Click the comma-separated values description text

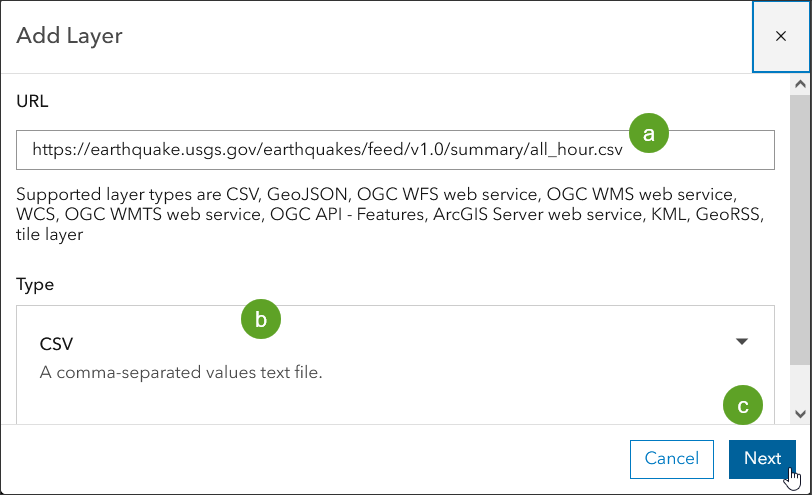[181, 373]
